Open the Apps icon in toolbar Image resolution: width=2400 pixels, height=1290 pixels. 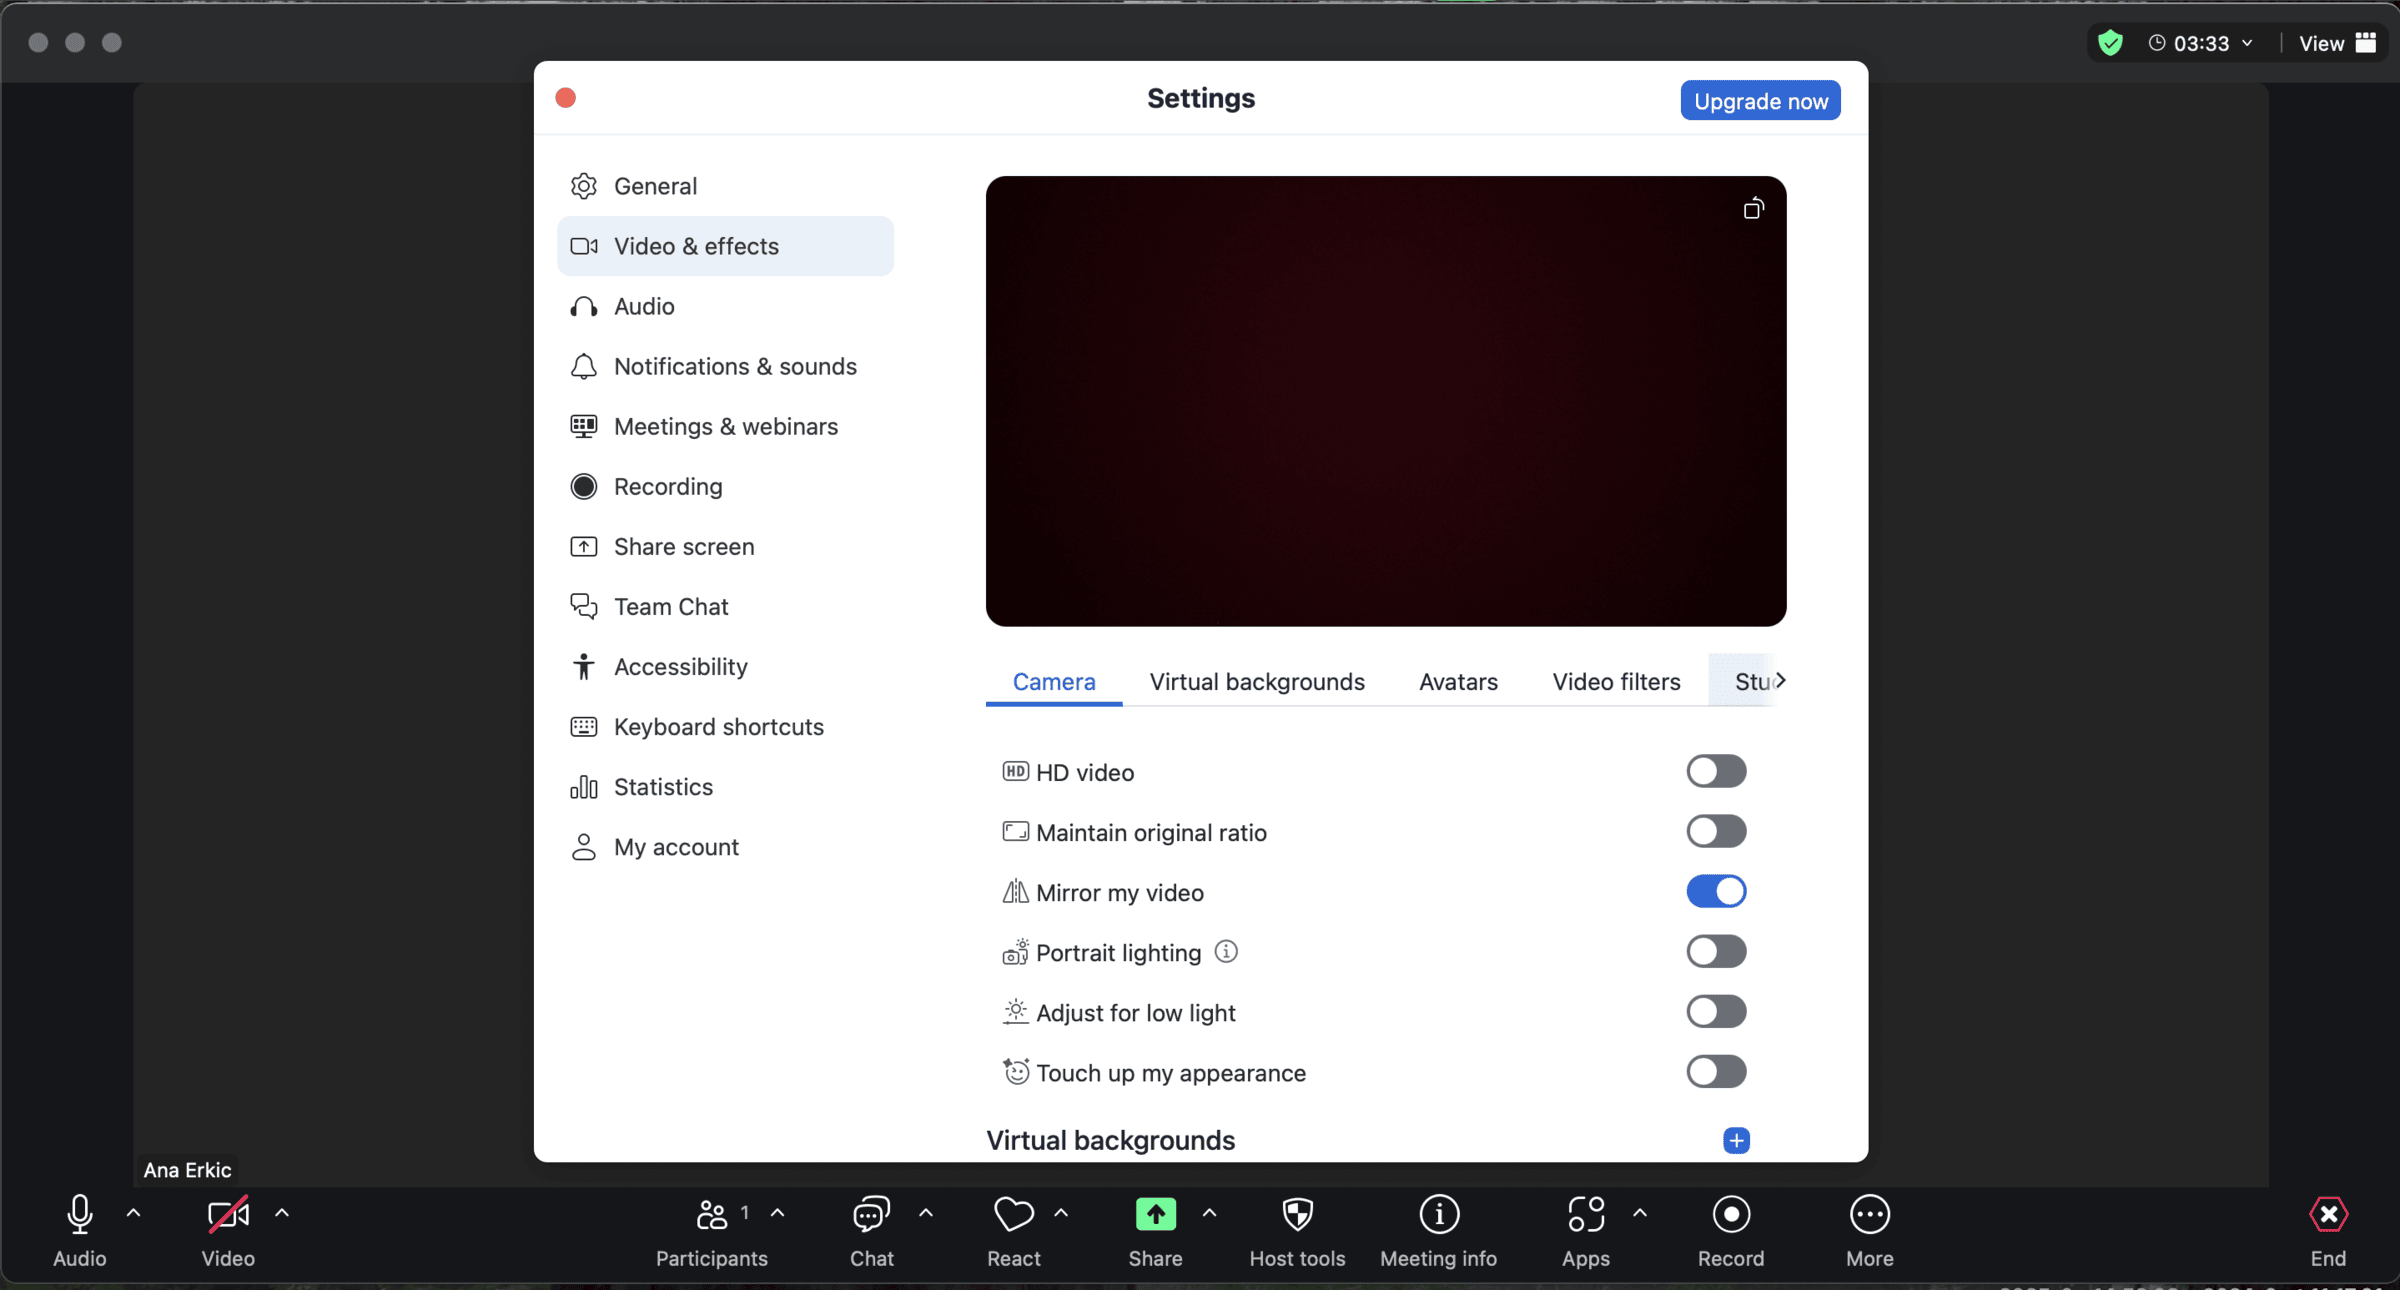(1586, 1214)
